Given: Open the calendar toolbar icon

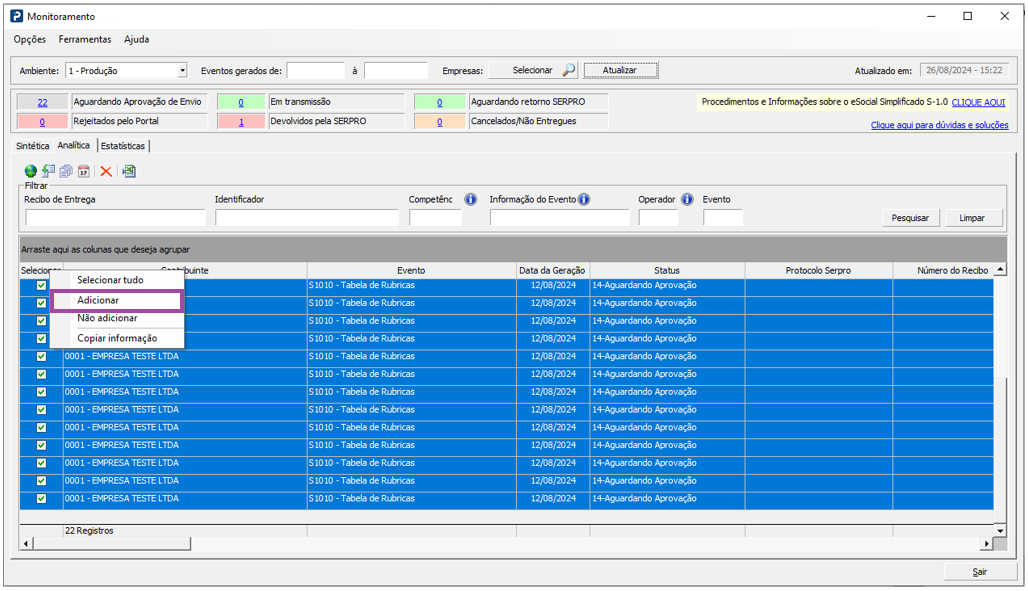Looking at the screenshot, I should point(83,171).
